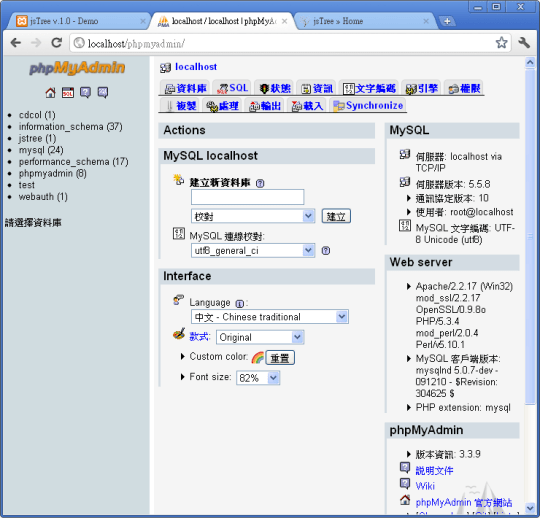Viewport: 540px width, 518px height.
Task: Close the jsTree v.1.0 - Demo tab
Action: click(143, 21)
